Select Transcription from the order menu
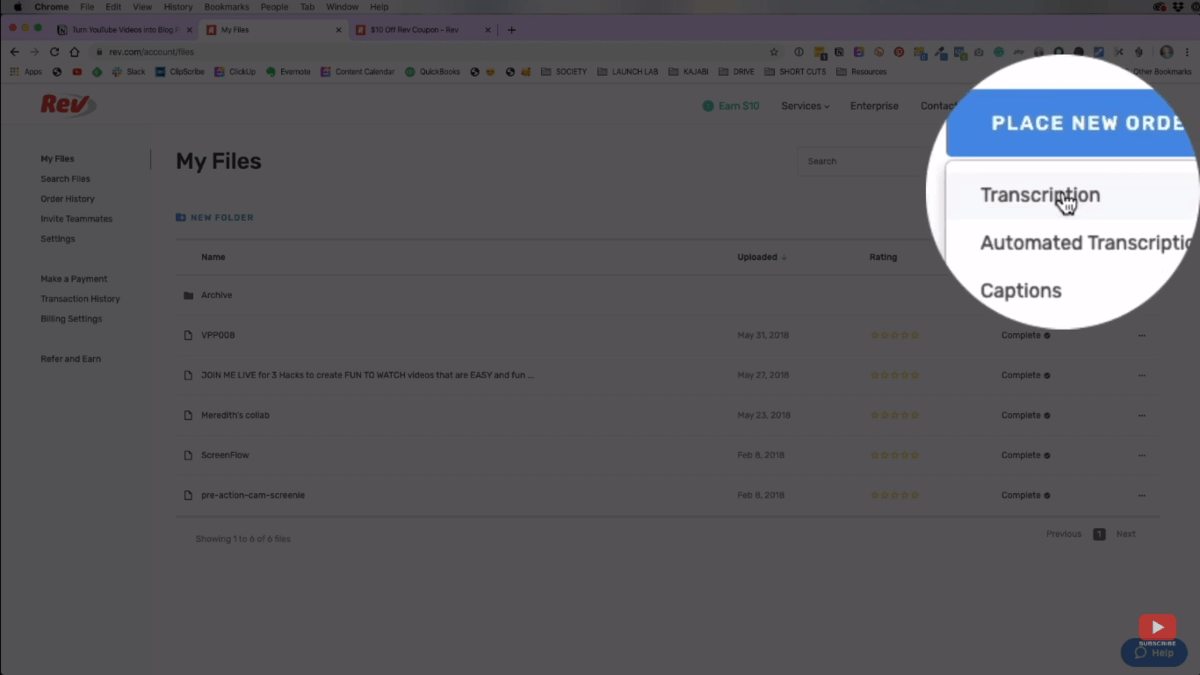 (1040, 195)
